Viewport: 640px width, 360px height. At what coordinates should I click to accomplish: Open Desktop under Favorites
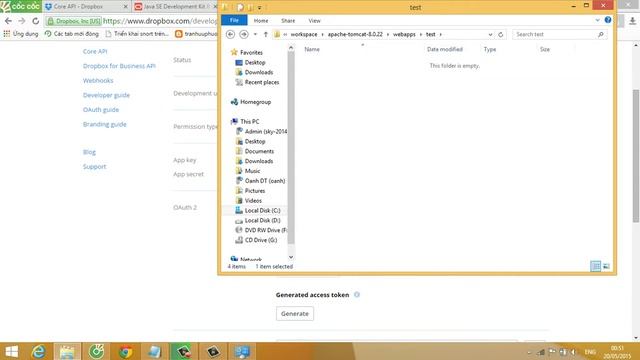255,62
